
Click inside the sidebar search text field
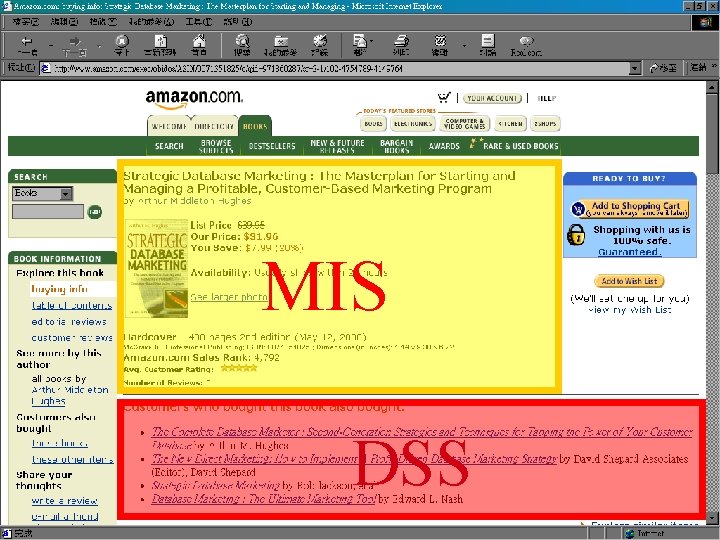(x=48, y=212)
